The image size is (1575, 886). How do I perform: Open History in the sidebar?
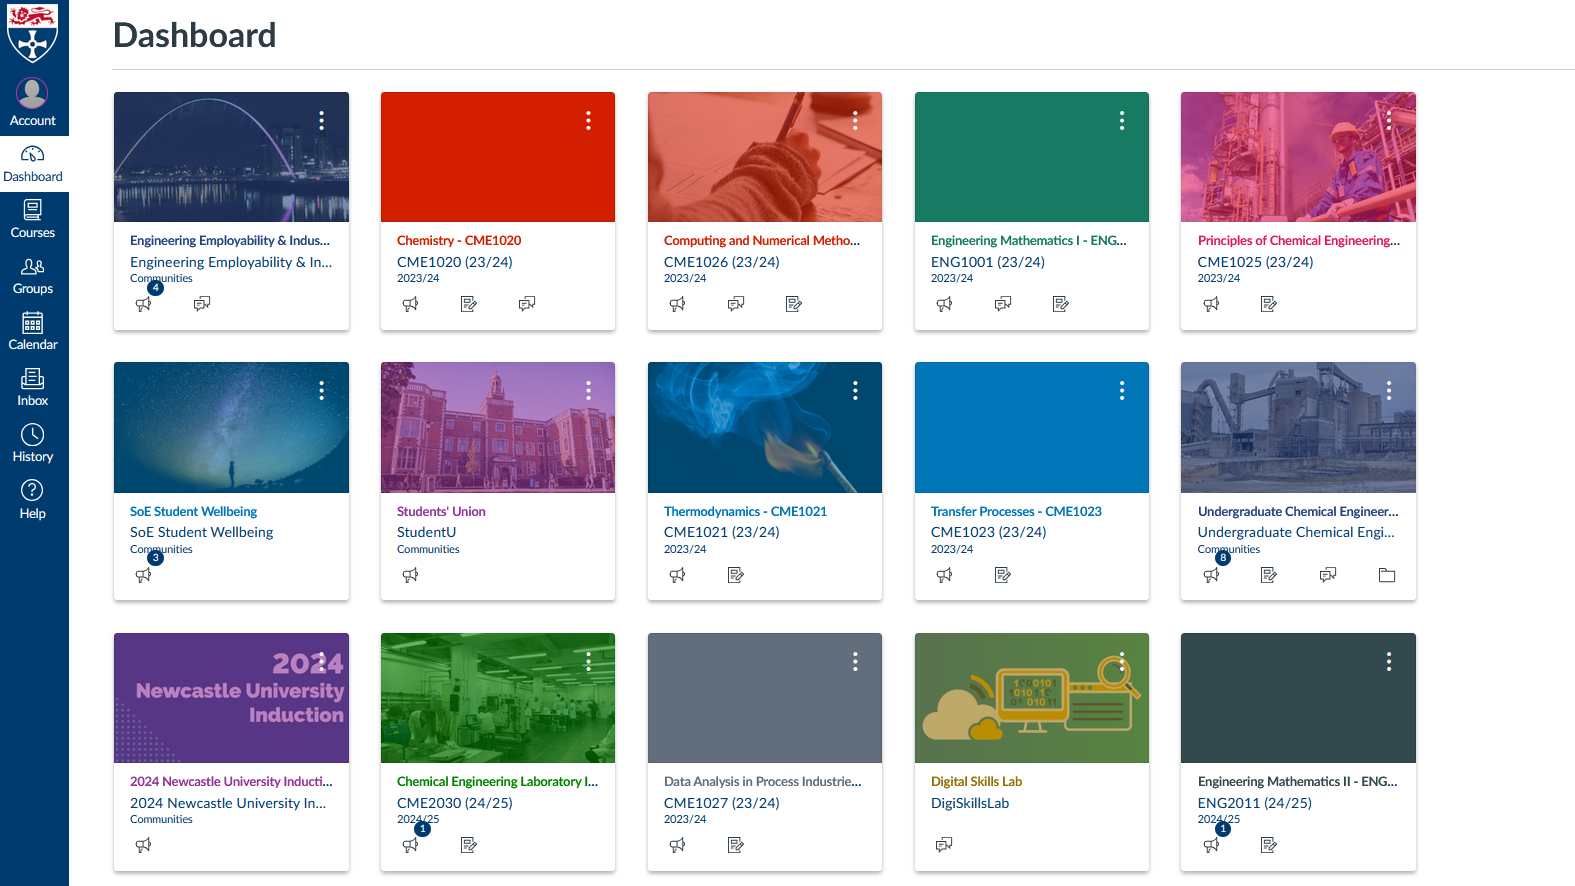pyautogui.click(x=33, y=444)
